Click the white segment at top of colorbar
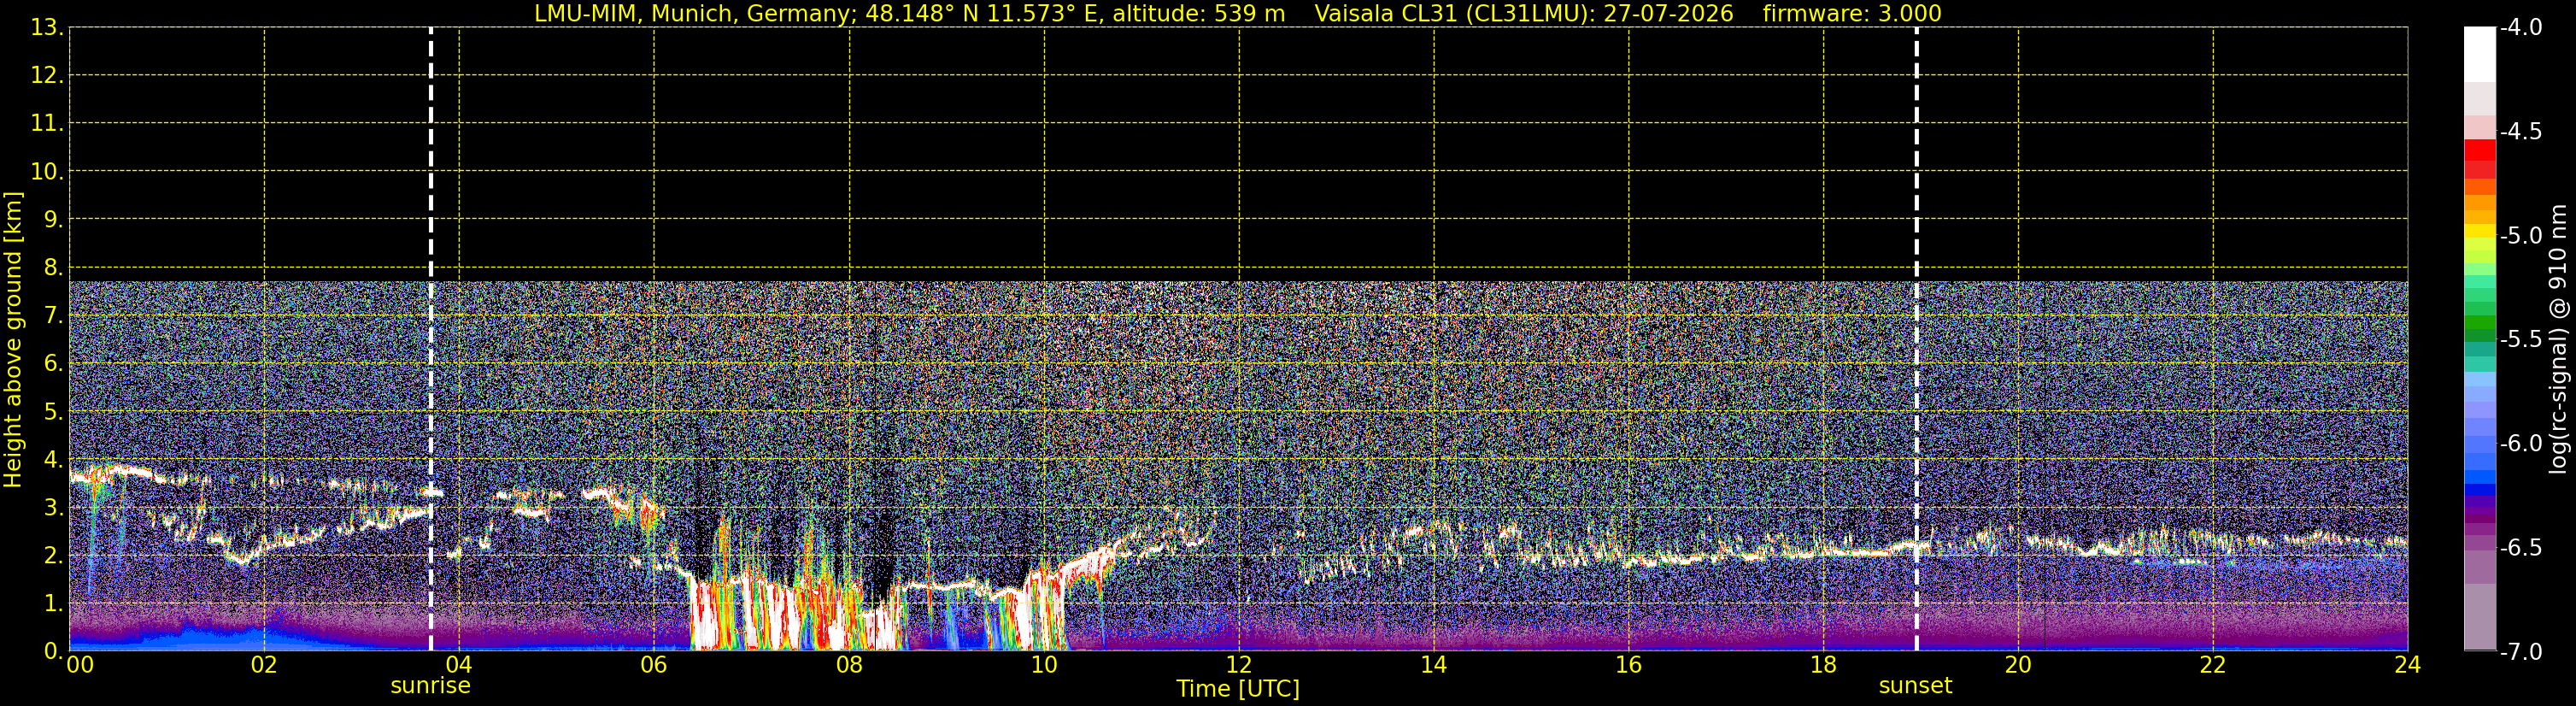Screen dimensions: 2576x706 [x=2479, y=54]
